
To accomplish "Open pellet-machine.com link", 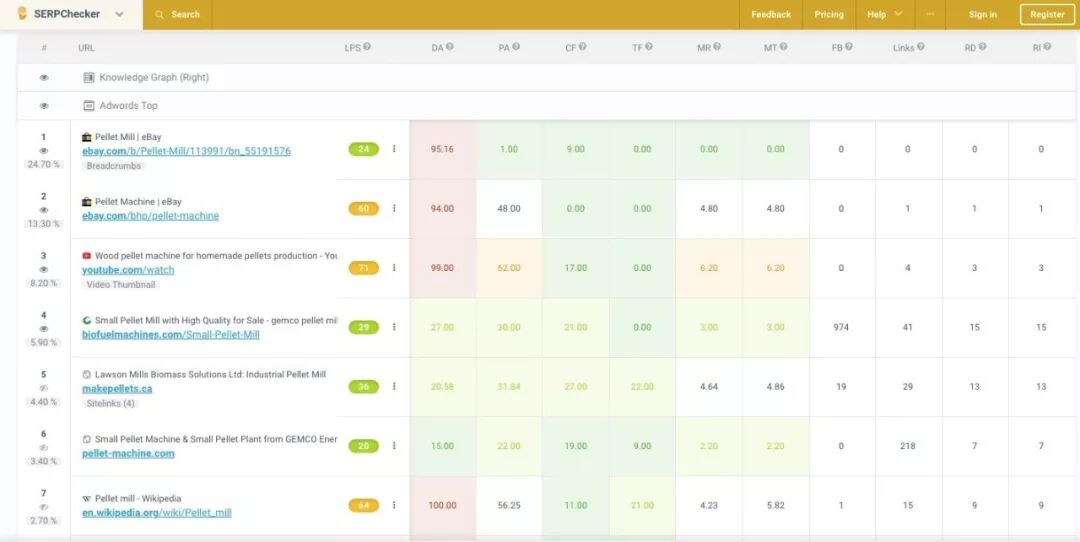I will 128,453.
